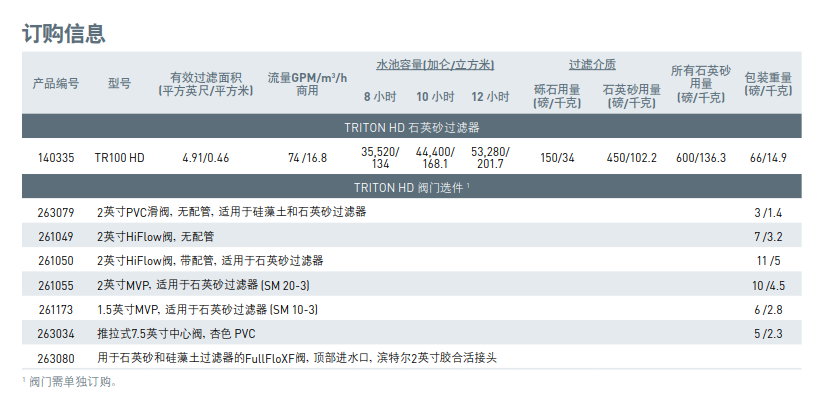
Task: Click the 450/102.2 sand value
Action: (632, 158)
